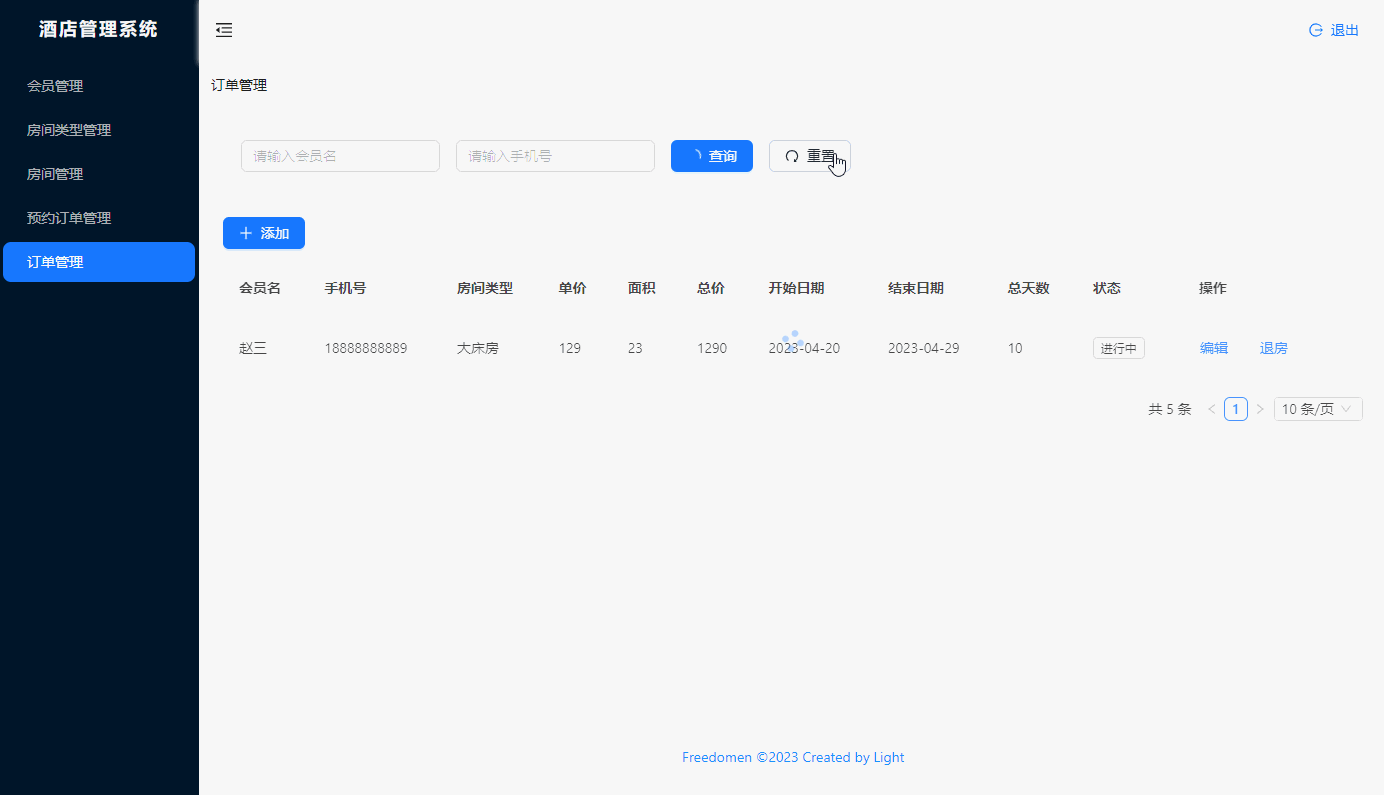
Task: Click 编辑 link for 赵三's order
Action: pyautogui.click(x=1214, y=348)
